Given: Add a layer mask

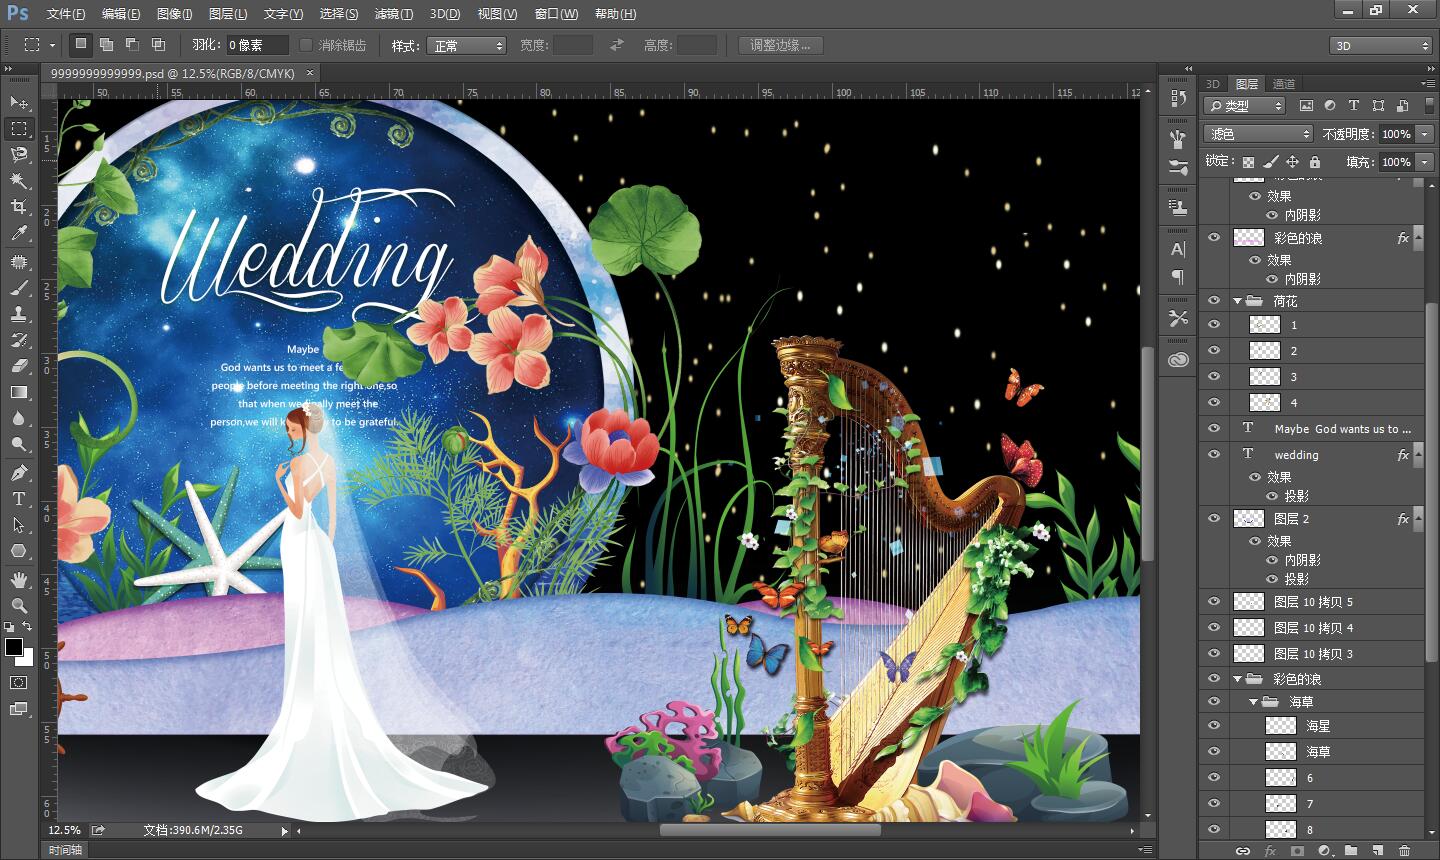Looking at the screenshot, I should (x=1297, y=851).
